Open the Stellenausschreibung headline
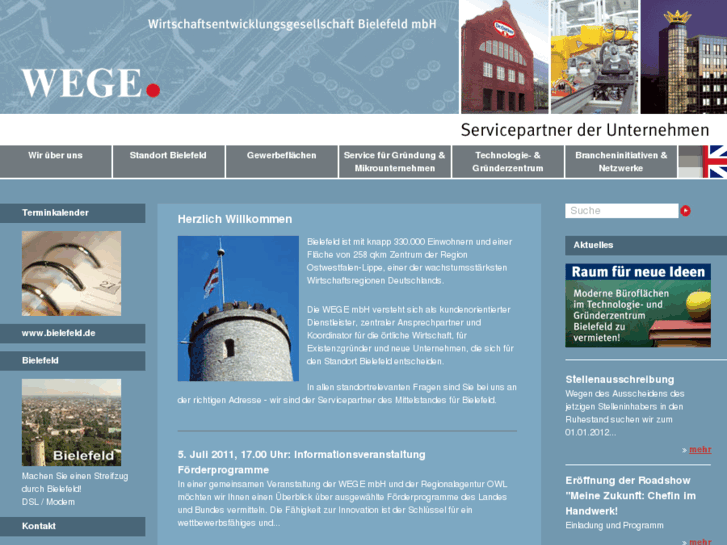 (x=620, y=379)
